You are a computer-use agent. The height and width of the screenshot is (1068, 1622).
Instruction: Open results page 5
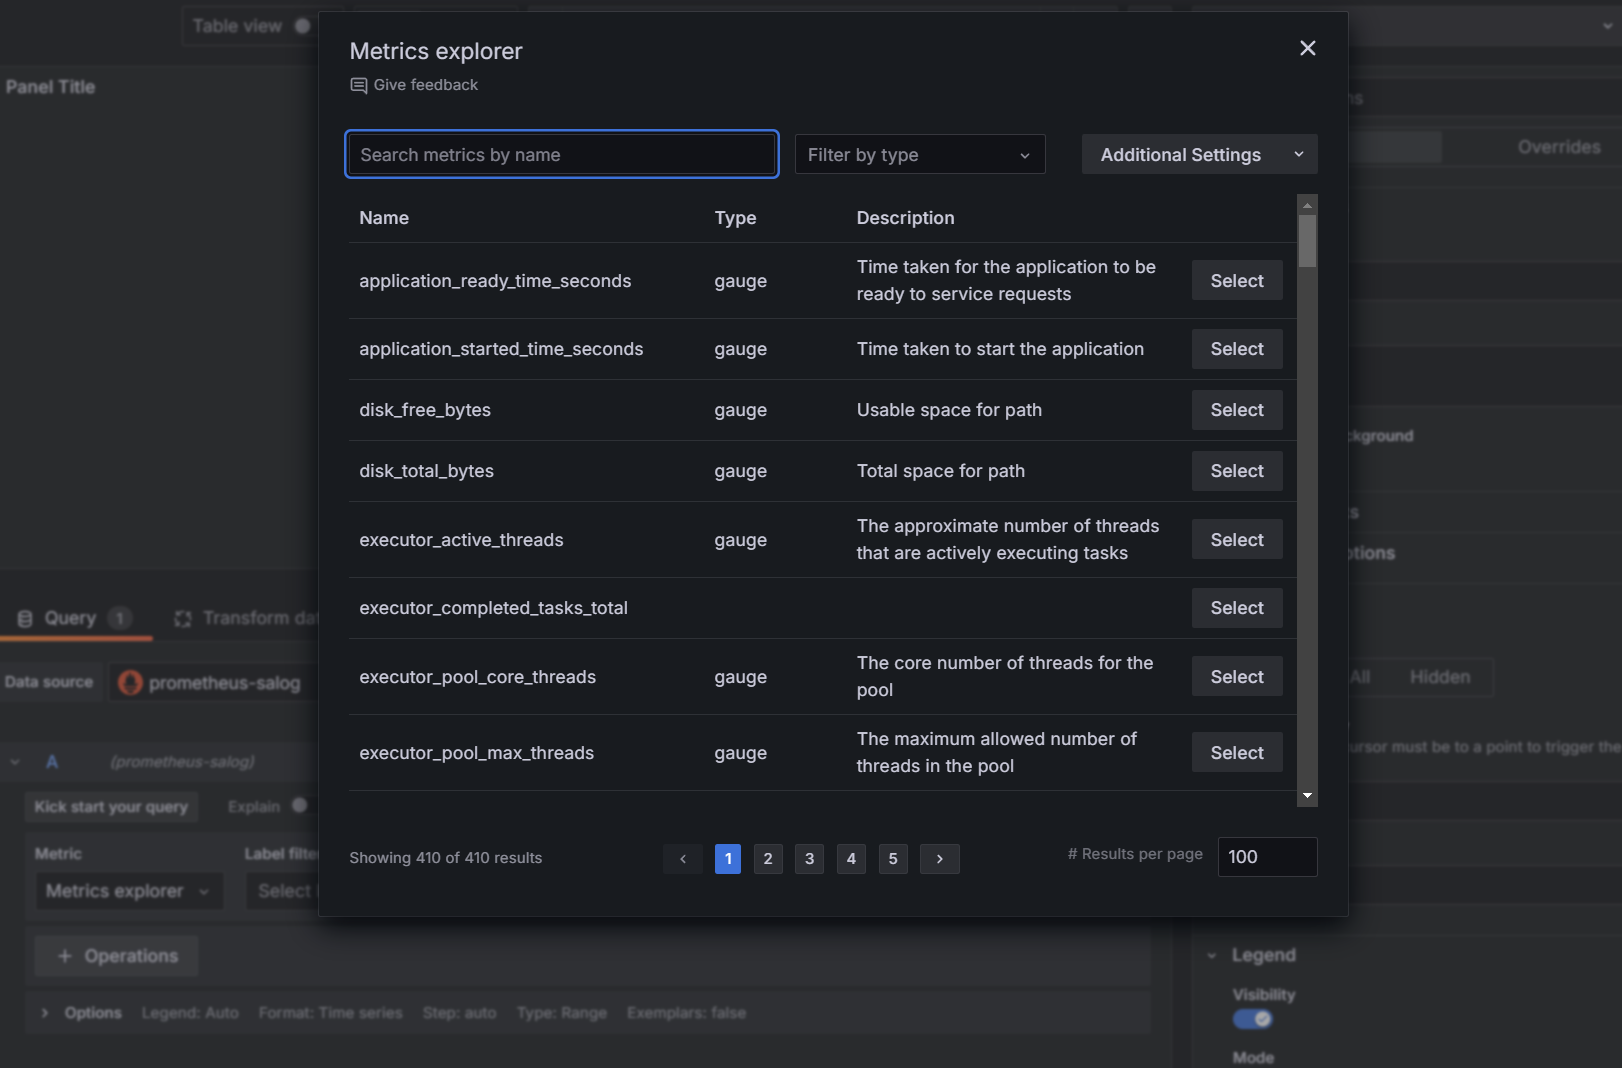point(893,859)
